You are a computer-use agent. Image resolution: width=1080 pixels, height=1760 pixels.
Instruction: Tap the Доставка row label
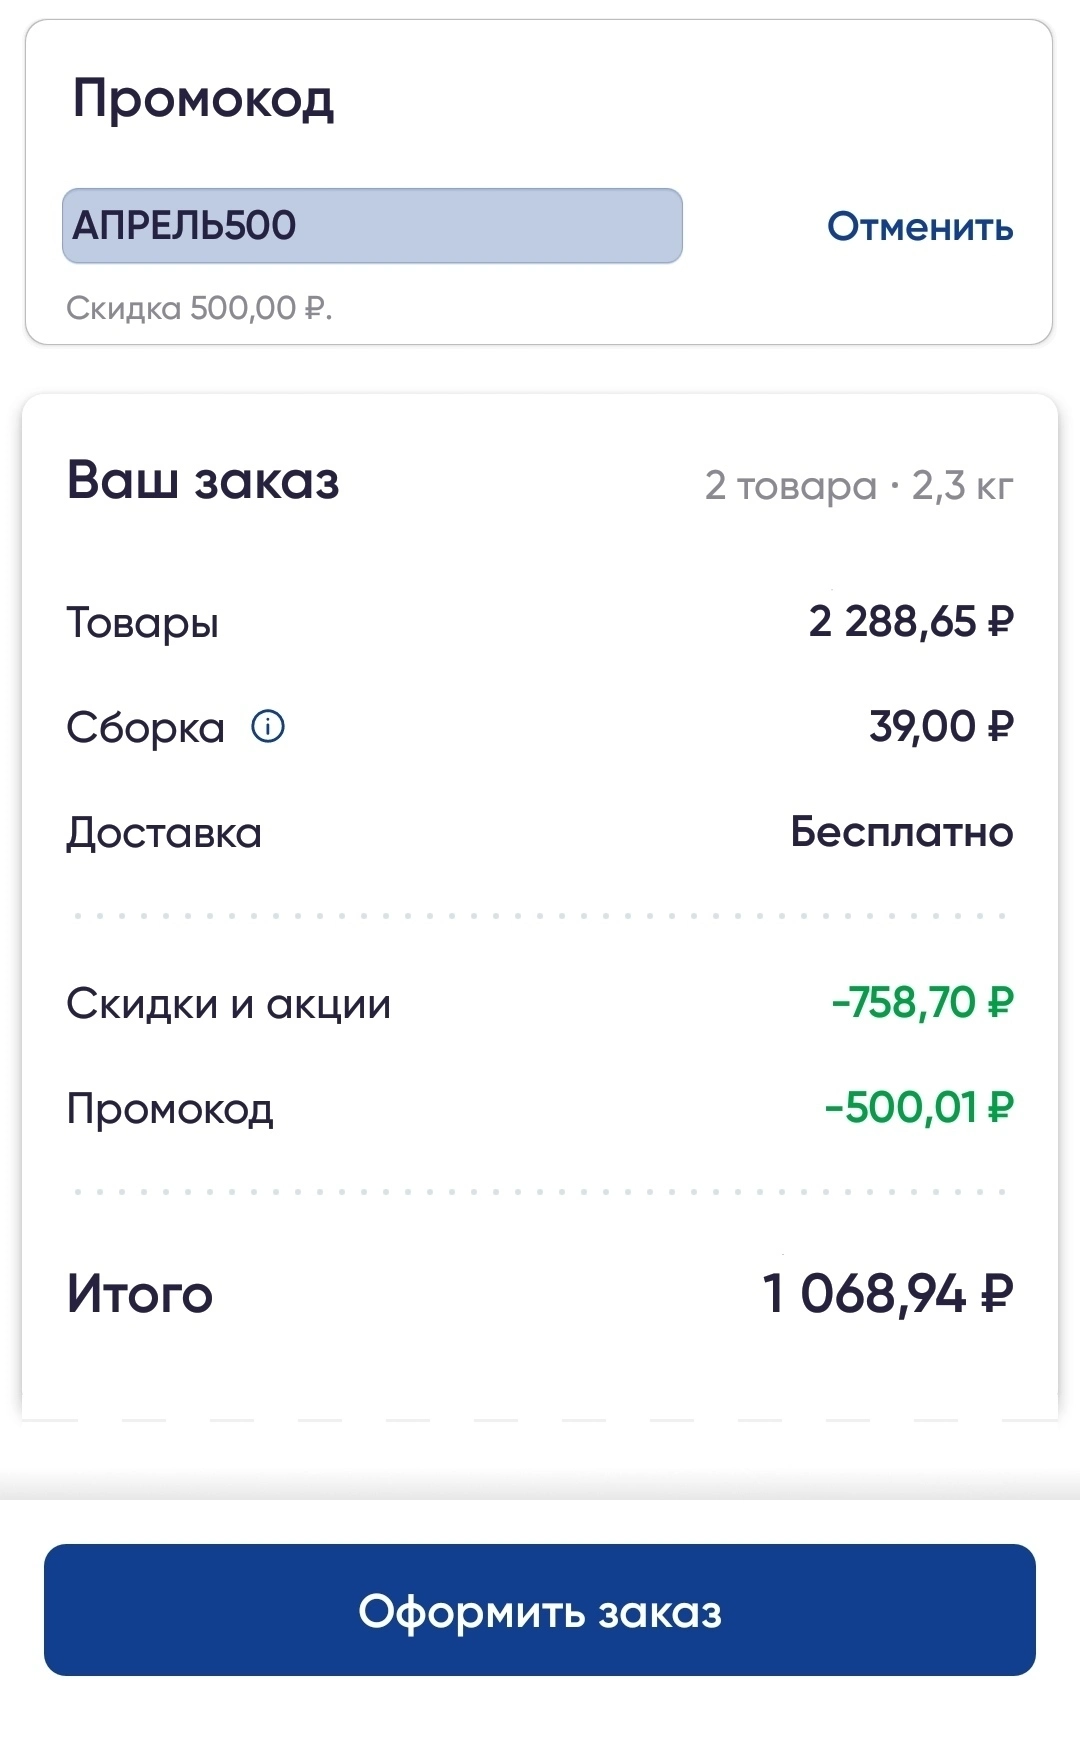164,833
